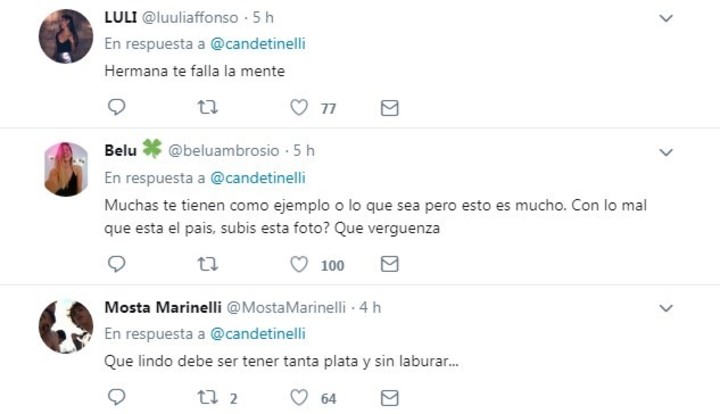The width and height of the screenshot is (720, 414).
Task: Like LULI's tweet with 77 likes
Action: (298, 107)
